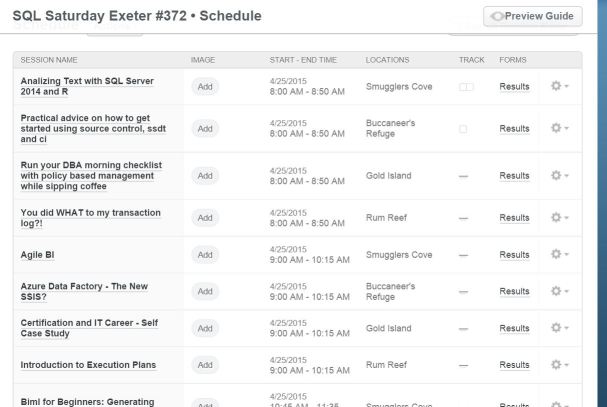Add image to Analizing Text session

205,87
